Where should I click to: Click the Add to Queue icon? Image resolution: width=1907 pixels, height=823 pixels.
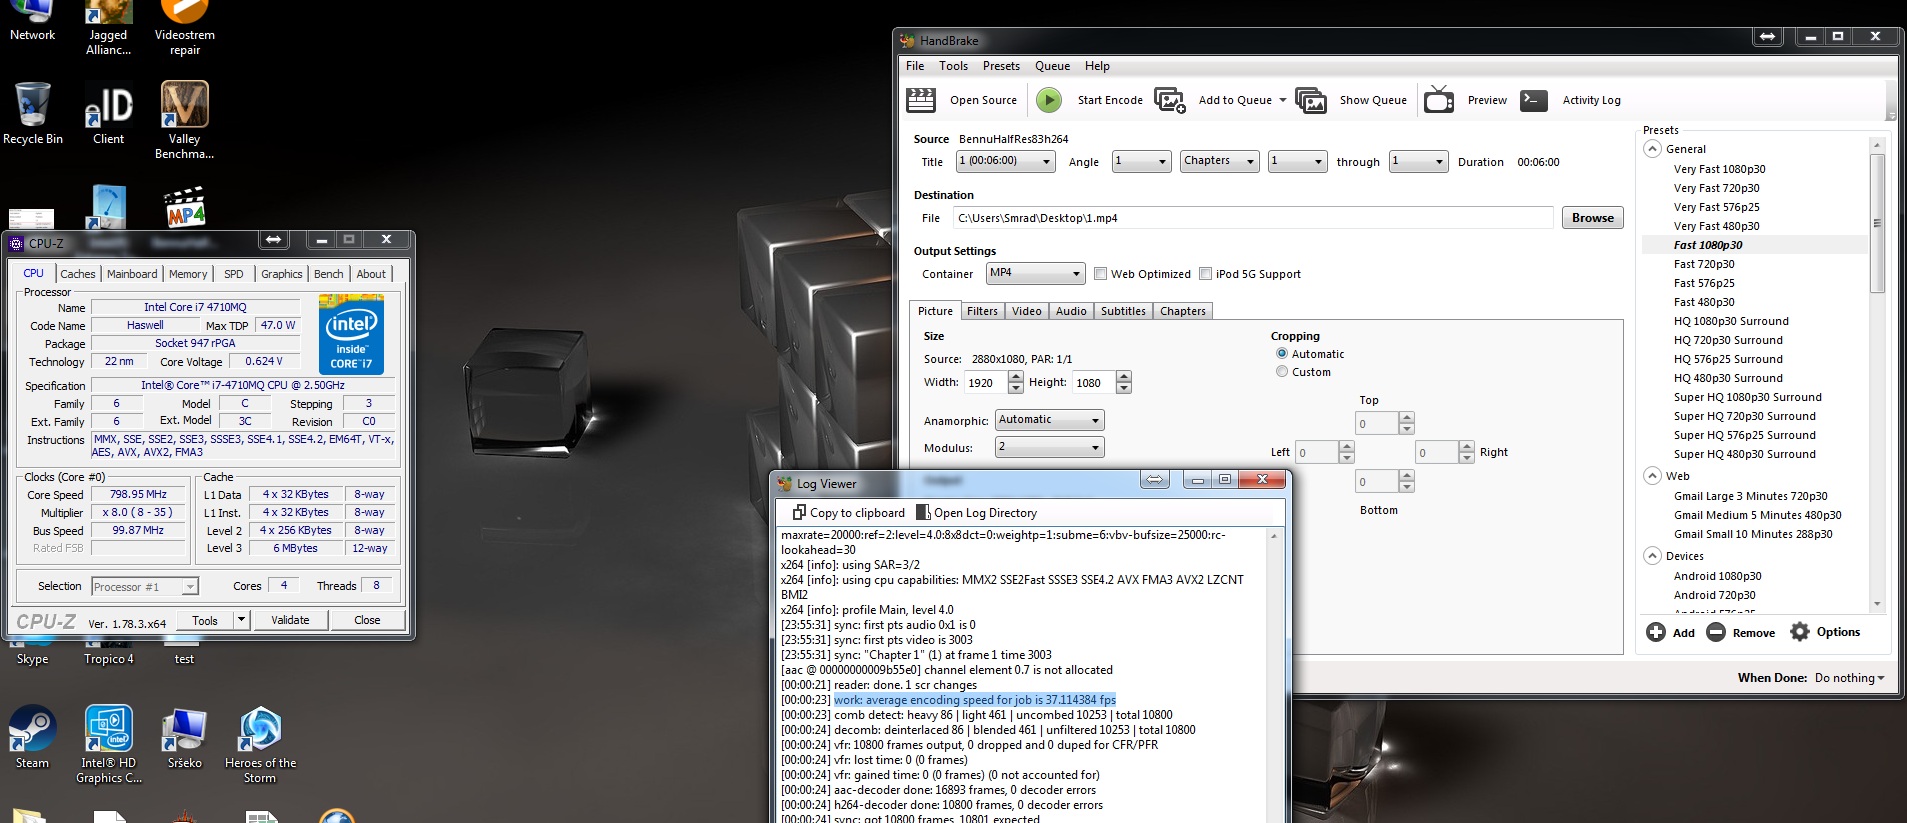(1169, 100)
